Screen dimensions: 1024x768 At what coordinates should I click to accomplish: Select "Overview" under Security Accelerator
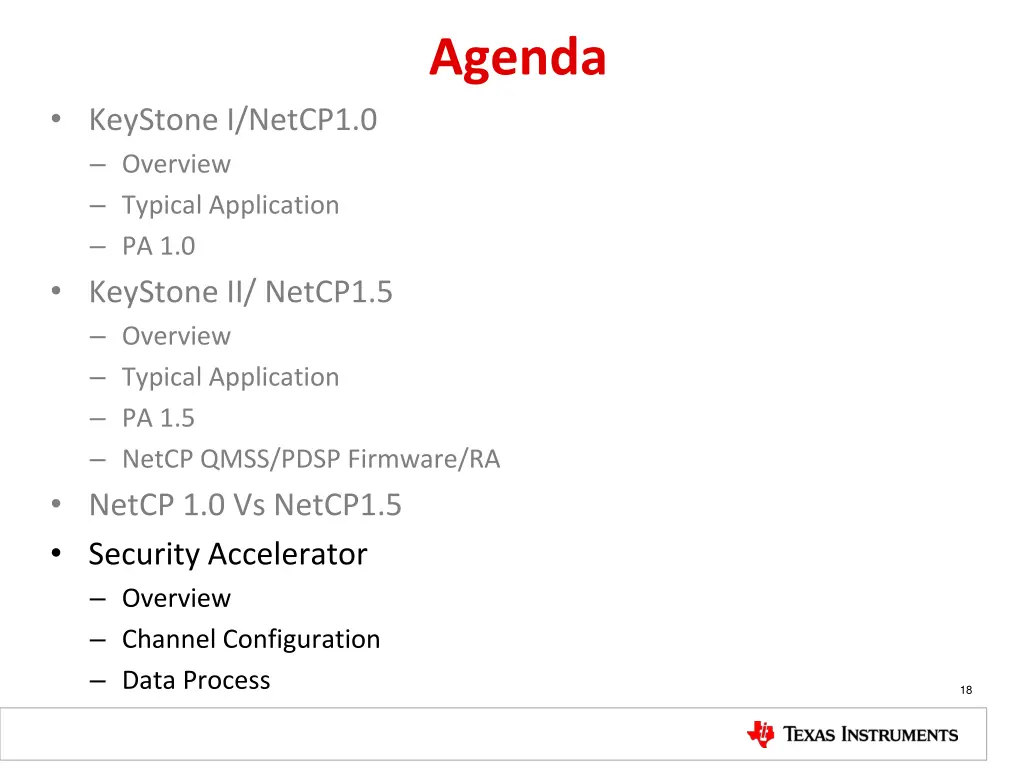pos(176,598)
